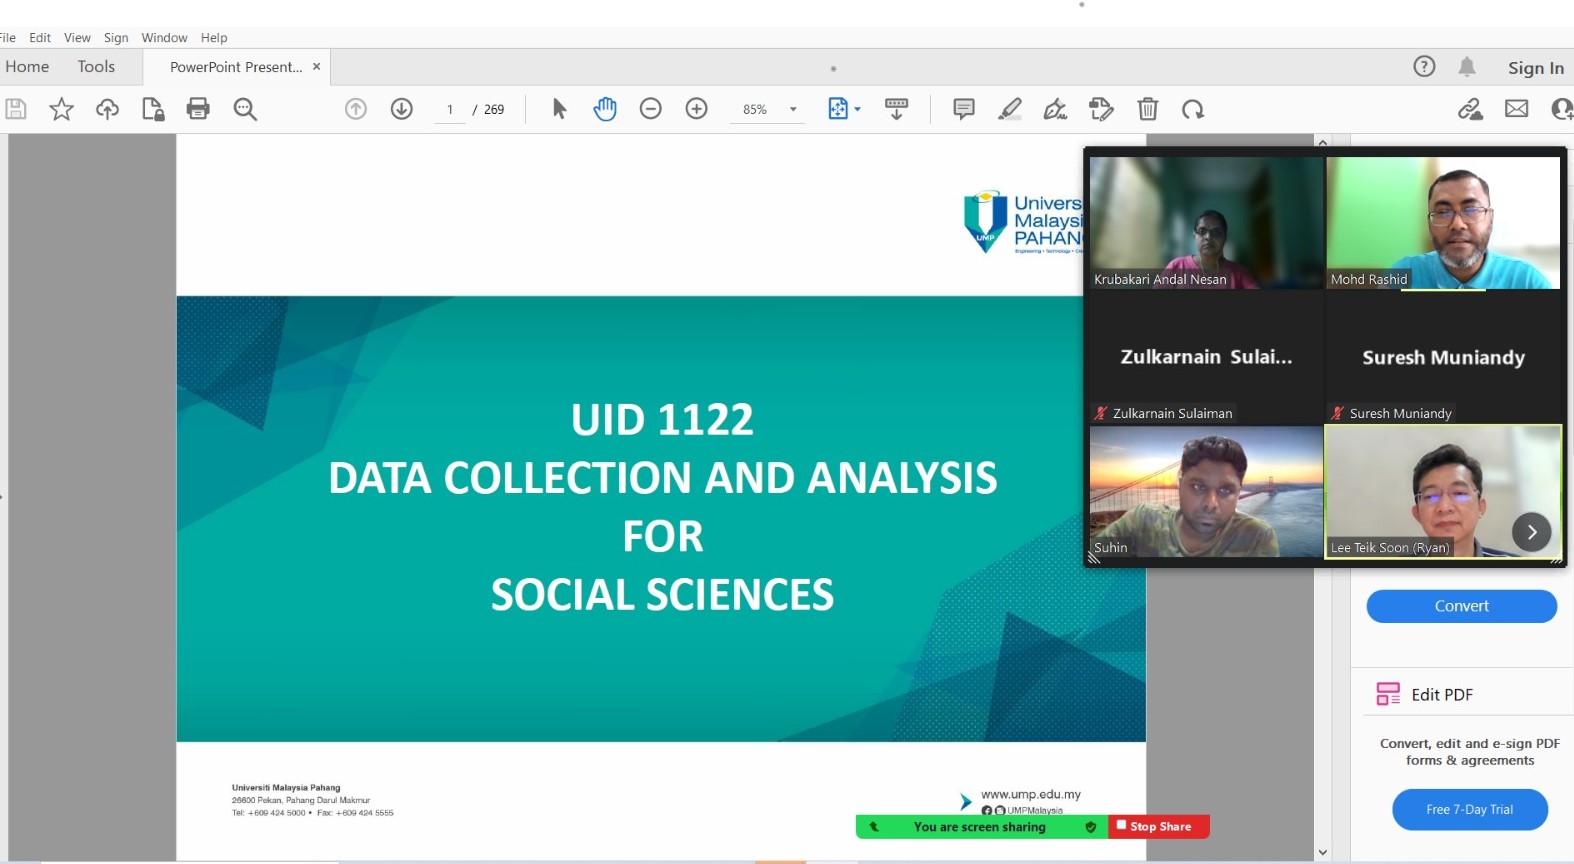
Task: Open the Edit menu
Action: coord(40,38)
